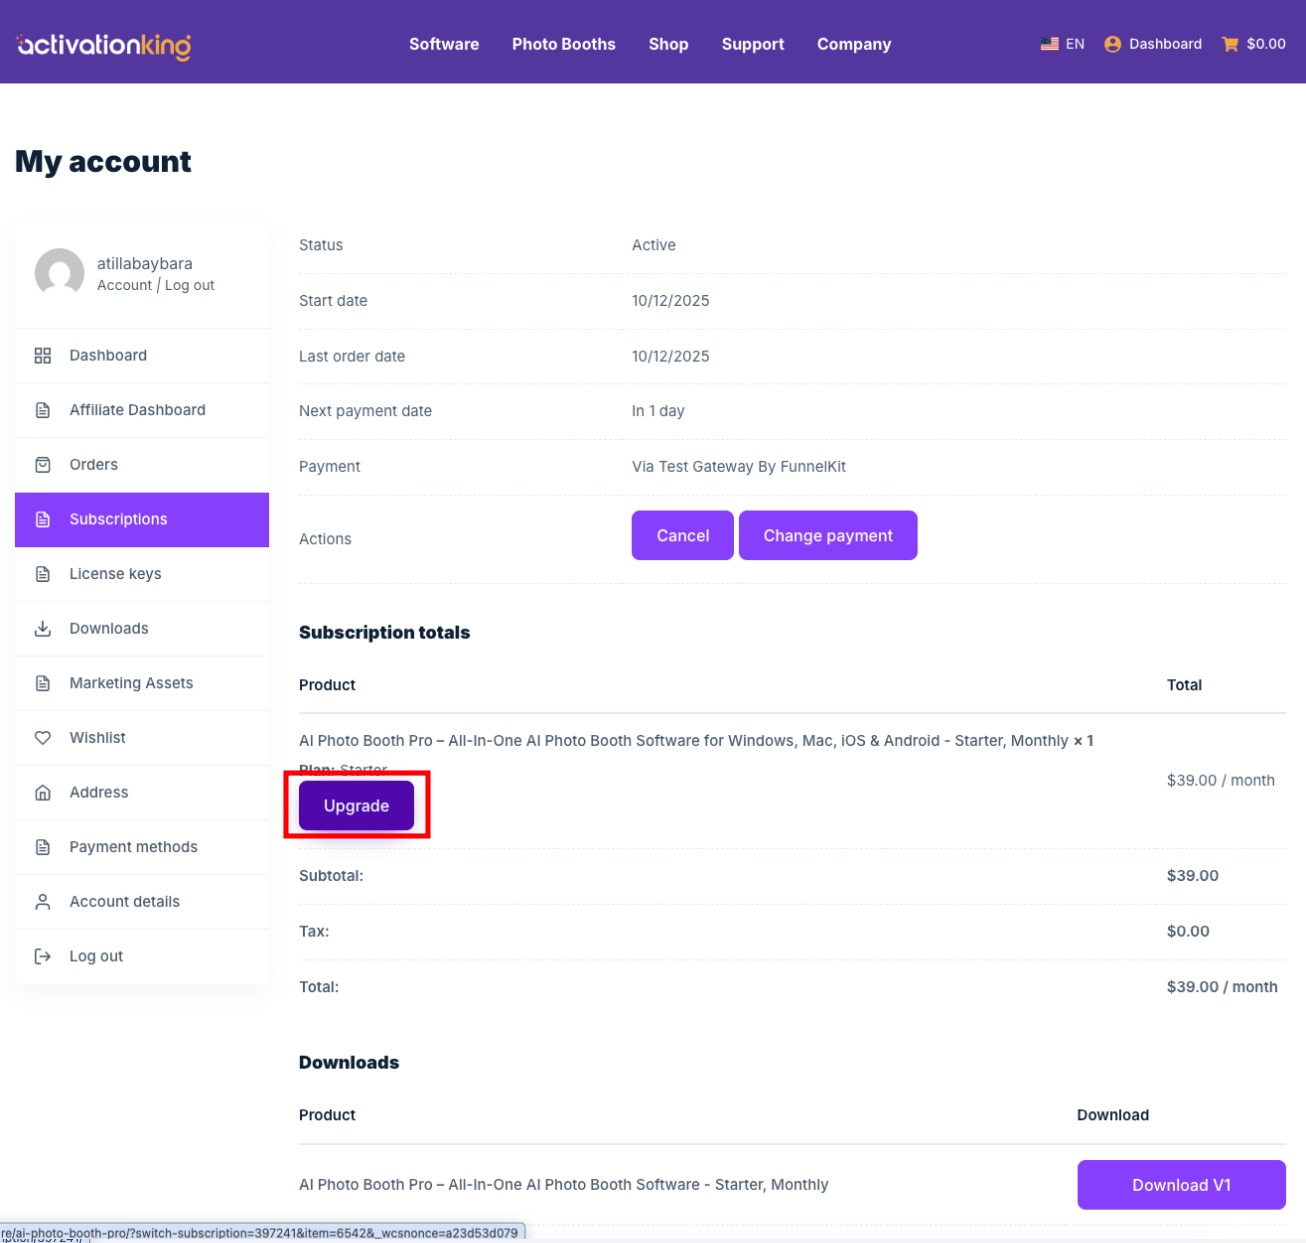The width and height of the screenshot is (1306, 1243).
Task: Click the person icon beside Account details
Action: tap(43, 902)
